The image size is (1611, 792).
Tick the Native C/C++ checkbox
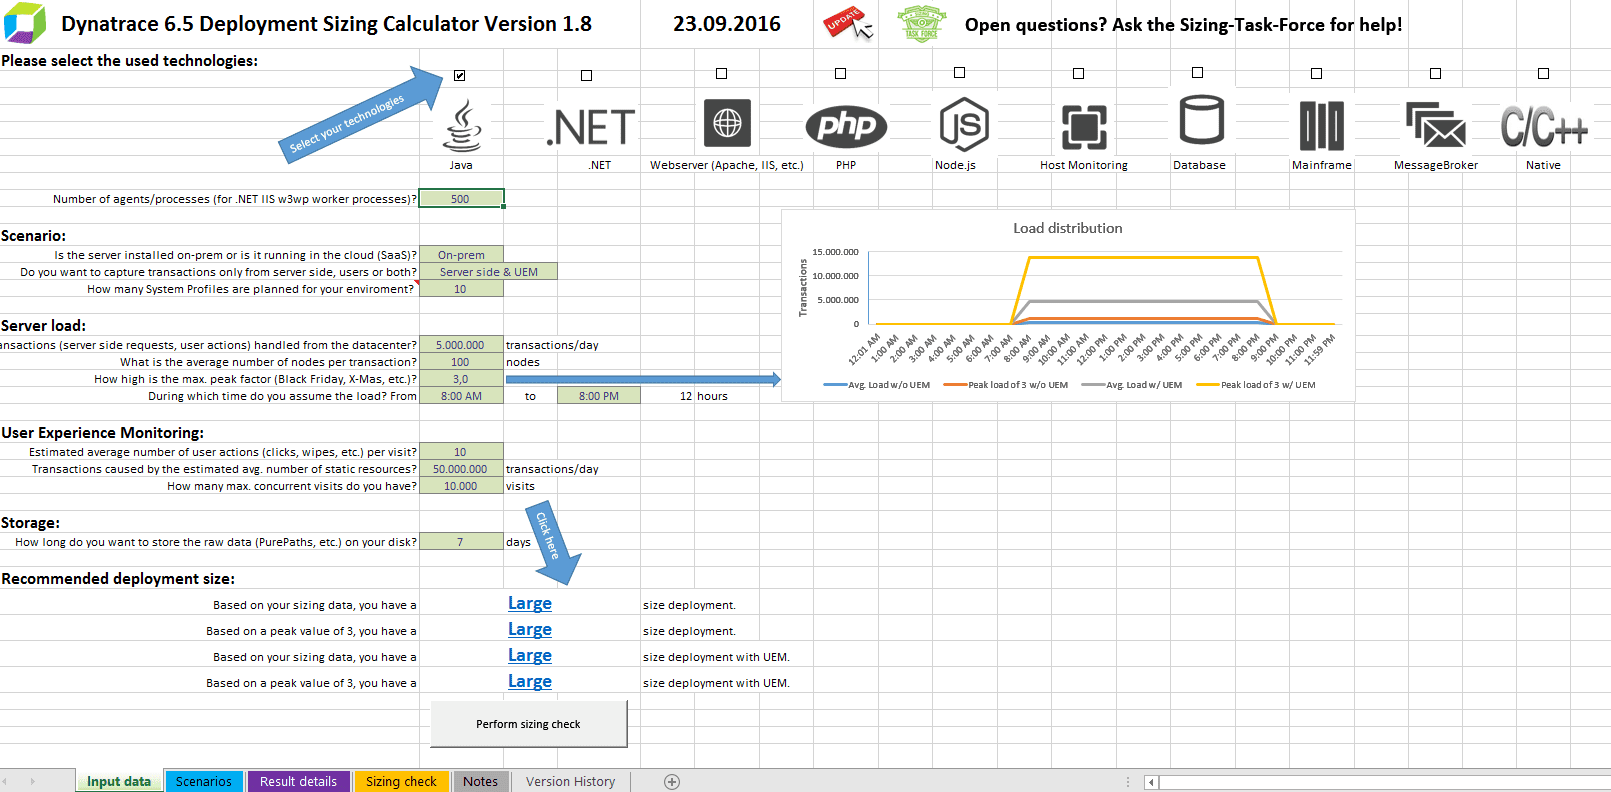click(1543, 73)
